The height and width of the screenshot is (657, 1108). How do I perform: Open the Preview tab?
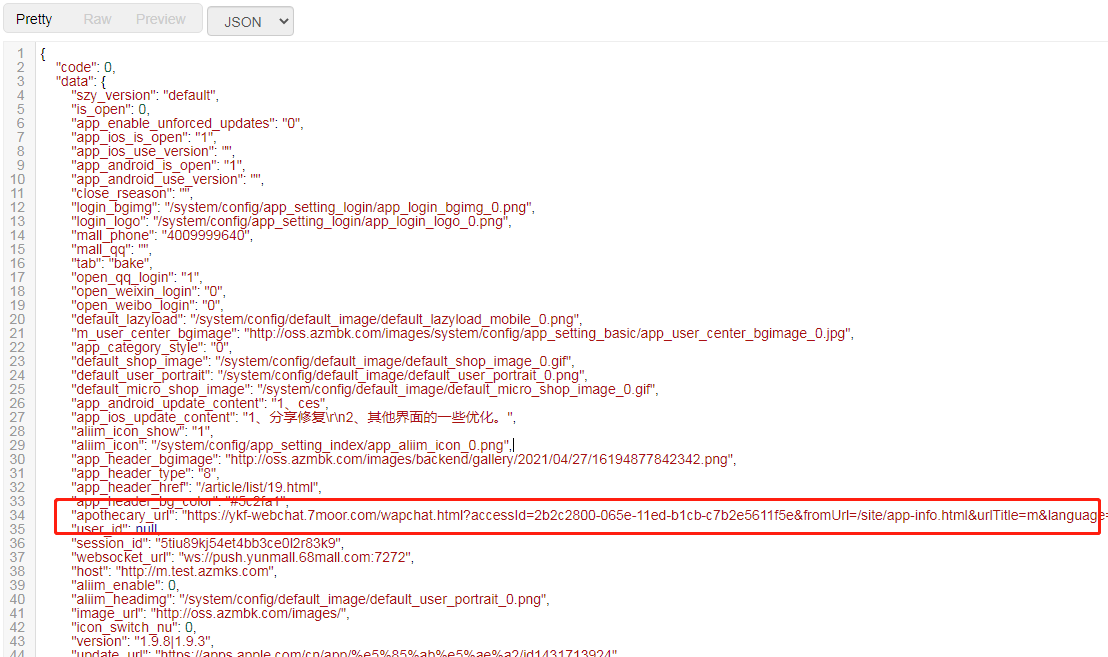tap(161, 20)
